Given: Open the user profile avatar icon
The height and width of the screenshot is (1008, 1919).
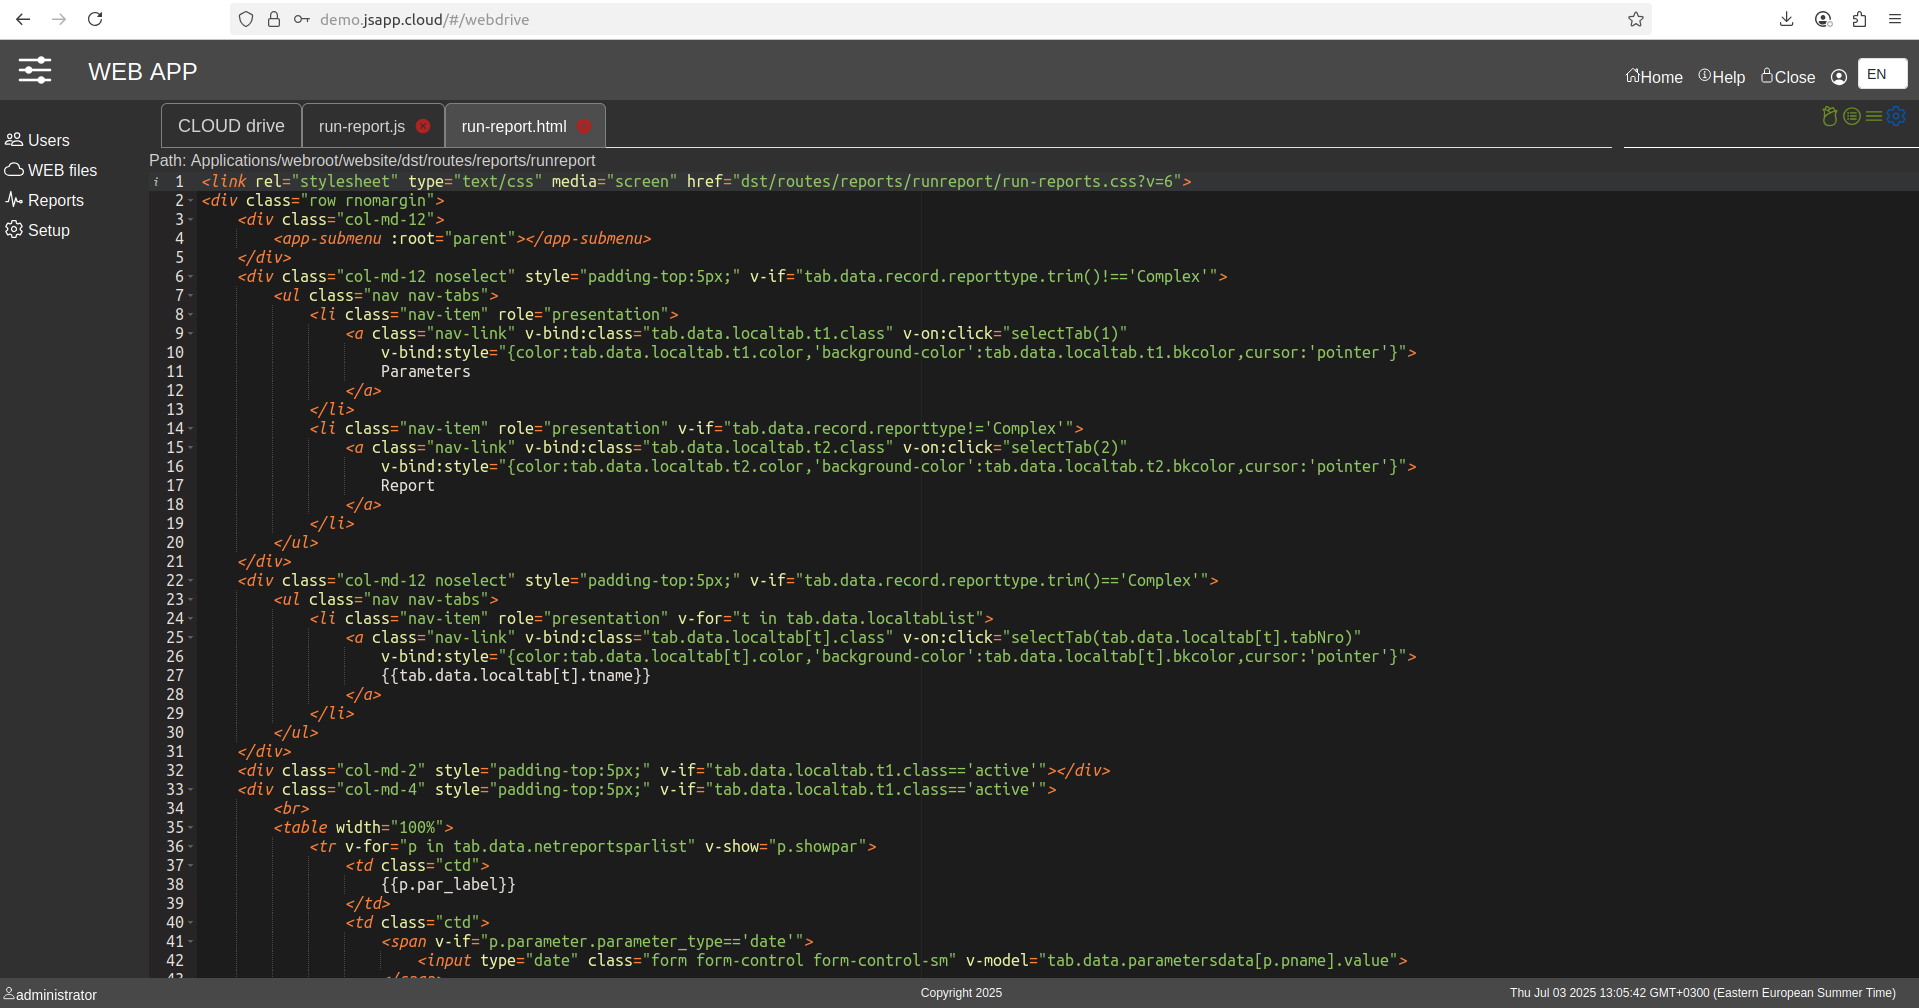Looking at the screenshot, I should (1838, 77).
